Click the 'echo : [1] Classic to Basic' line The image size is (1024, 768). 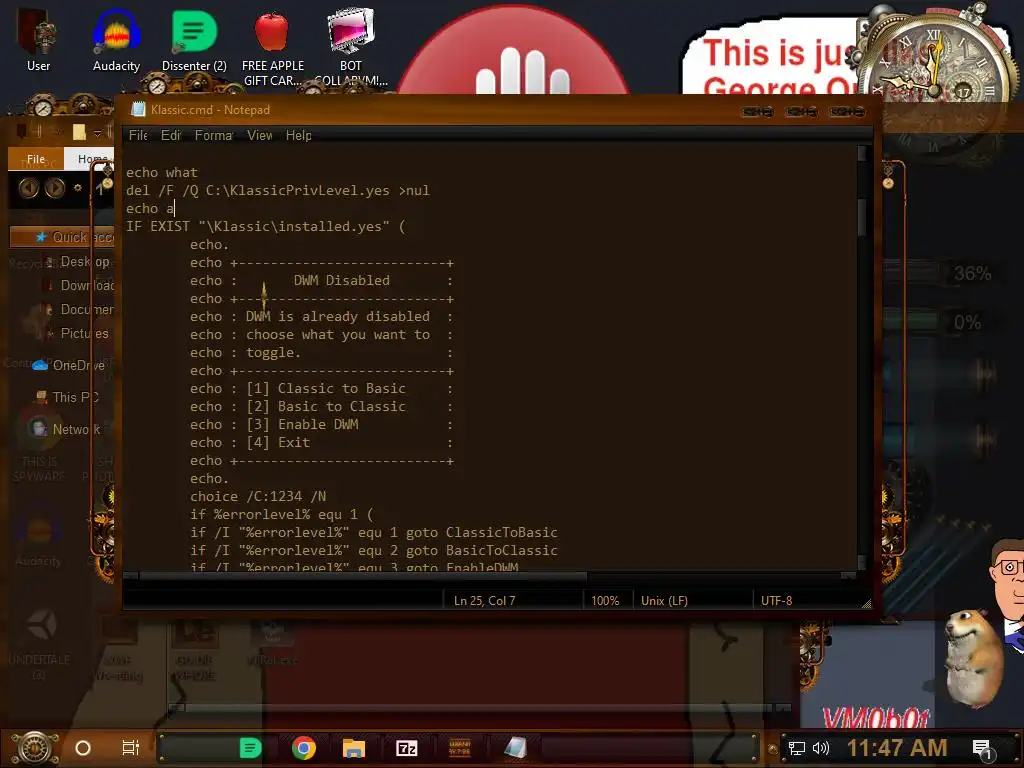(321, 389)
